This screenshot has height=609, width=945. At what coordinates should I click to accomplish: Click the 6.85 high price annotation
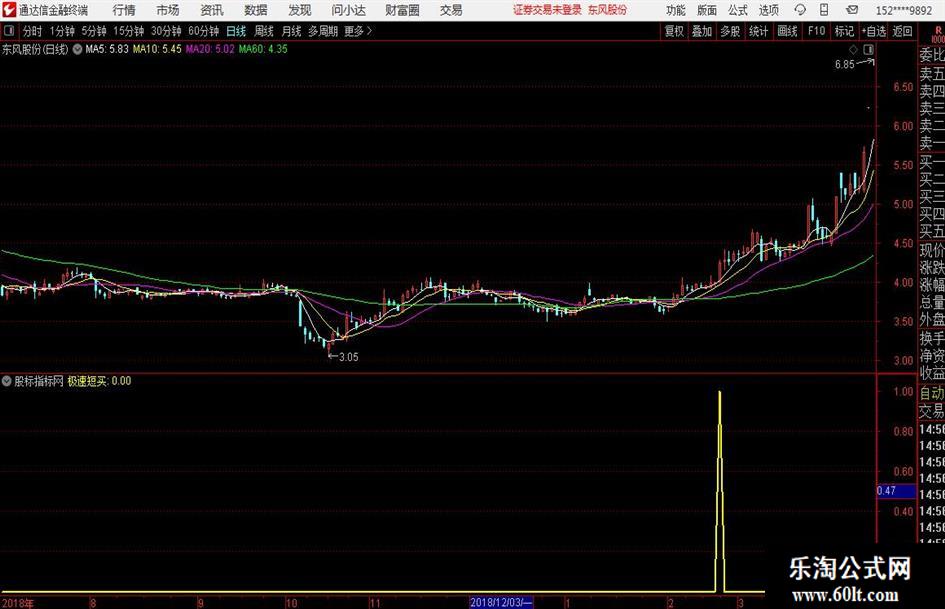pos(853,64)
